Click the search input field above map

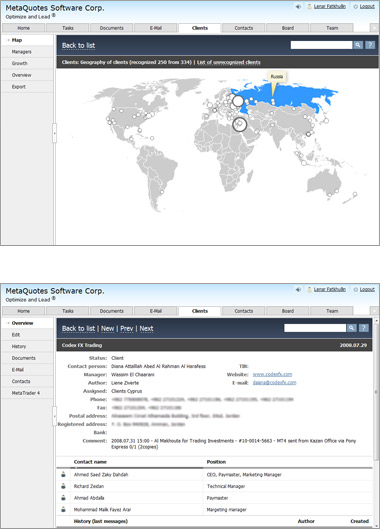click(x=322, y=45)
